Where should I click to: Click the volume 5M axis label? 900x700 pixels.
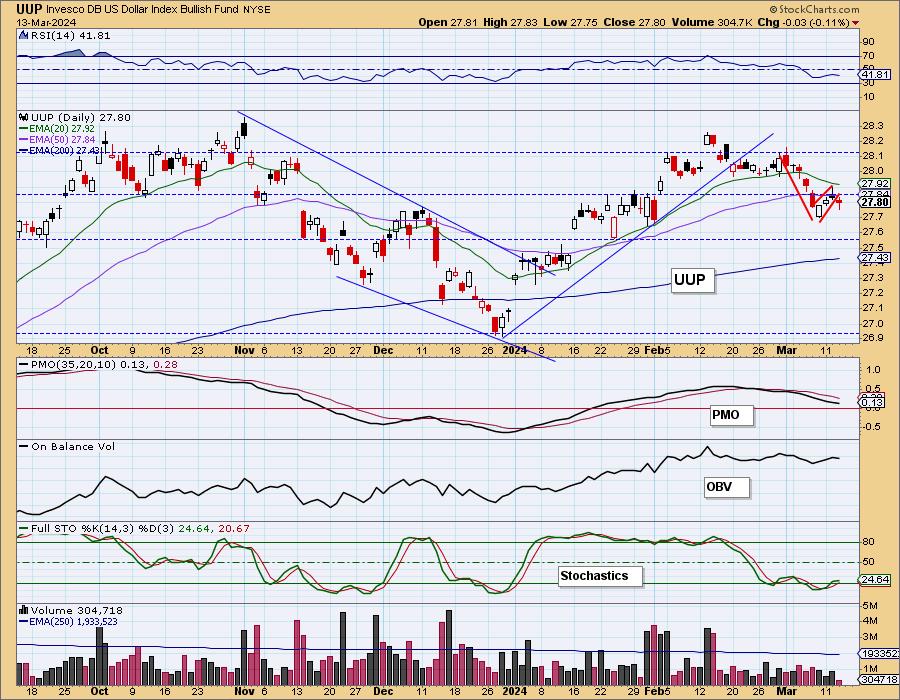(x=870, y=606)
